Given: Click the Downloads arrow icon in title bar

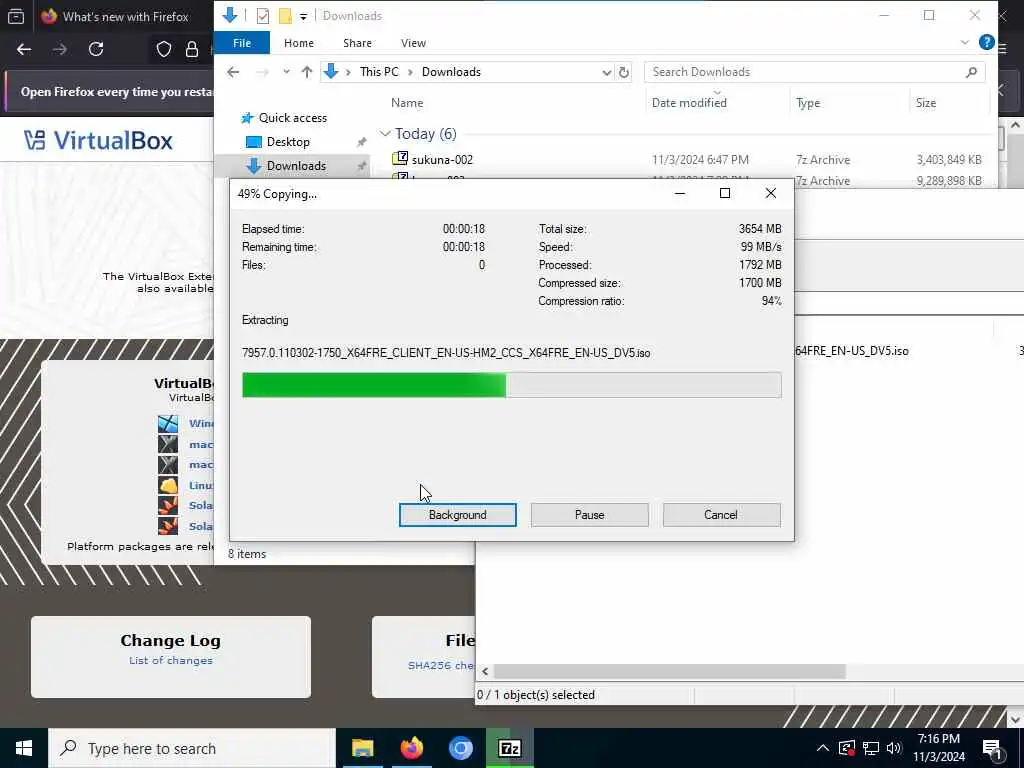Looking at the screenshot, I should [229, 15].
